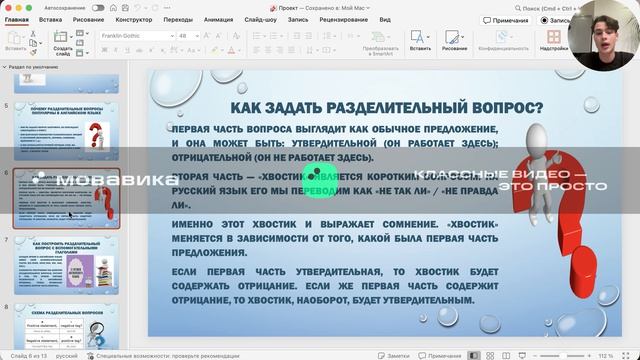
Task: Open the Анимация ribbon tab
Action: tap(218, 19)
